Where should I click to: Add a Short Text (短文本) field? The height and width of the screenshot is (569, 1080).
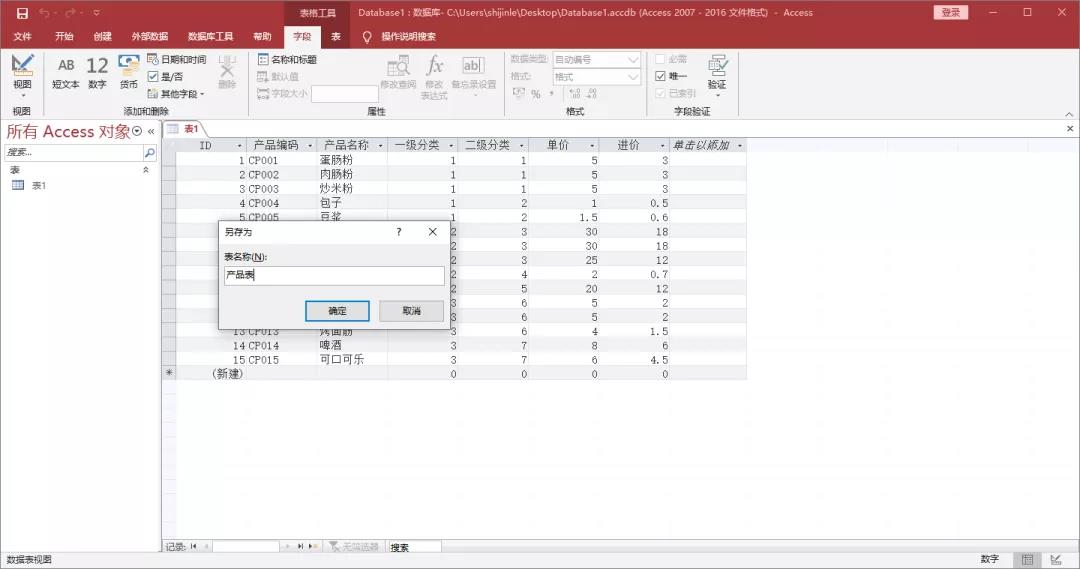pyautogui.click(x=66, y=73)
